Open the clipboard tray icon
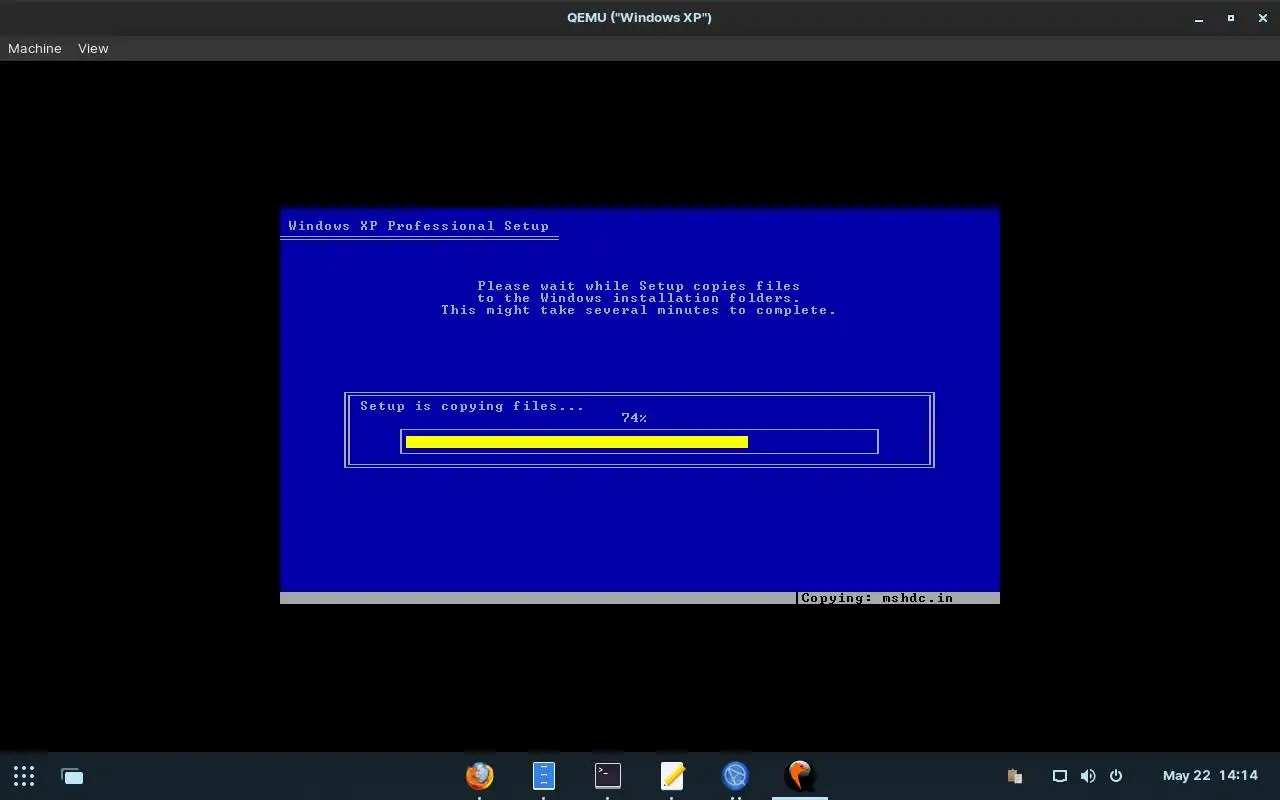Image resolution: width=1280 pixels, height=800 pixels. click(1015, 776)
